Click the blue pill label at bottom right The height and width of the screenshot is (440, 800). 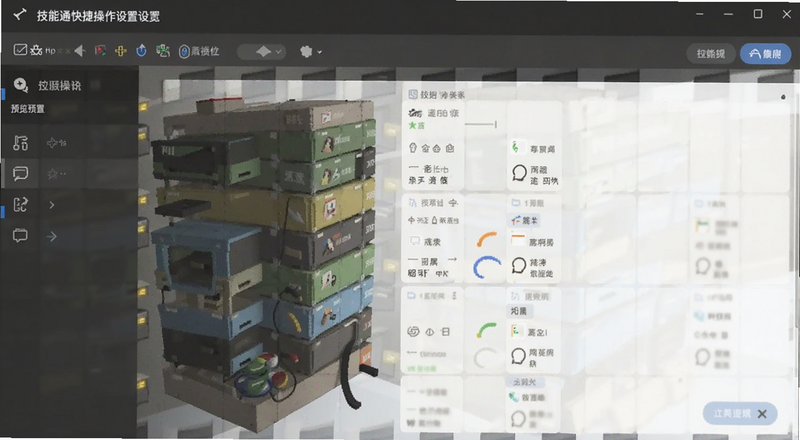(x=732, y=413)
